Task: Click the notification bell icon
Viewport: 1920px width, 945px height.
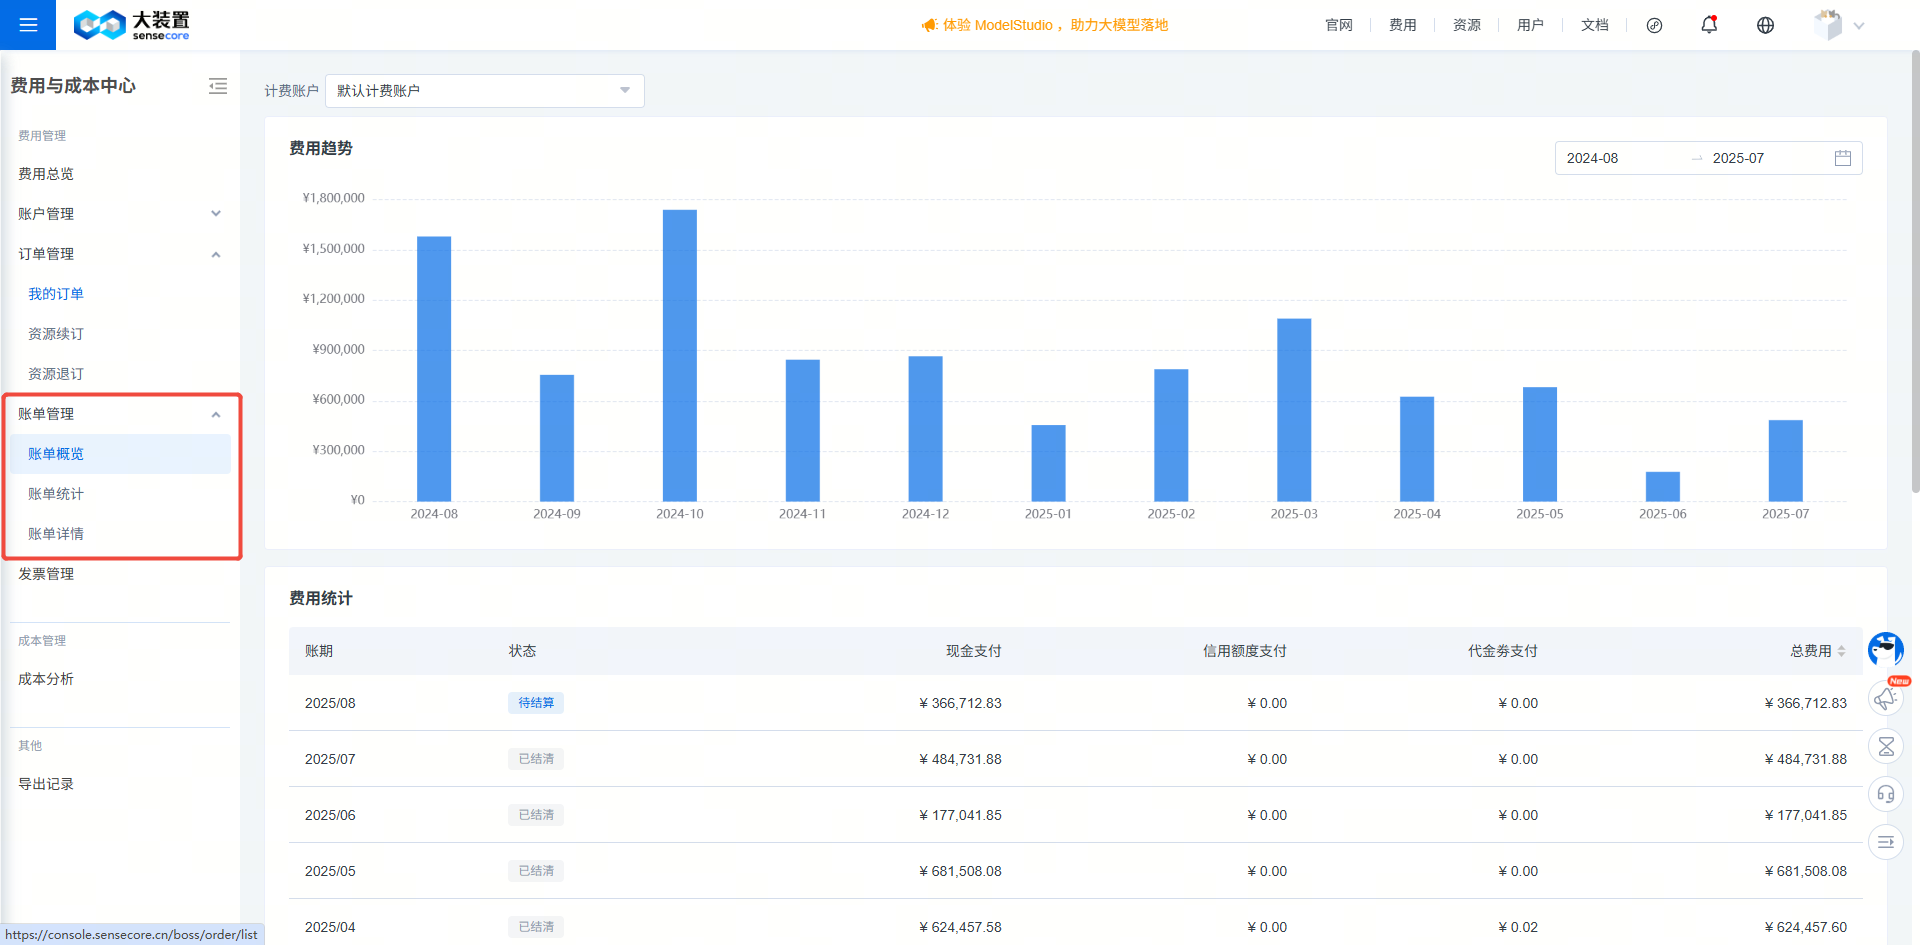Action: [1709, 25]
